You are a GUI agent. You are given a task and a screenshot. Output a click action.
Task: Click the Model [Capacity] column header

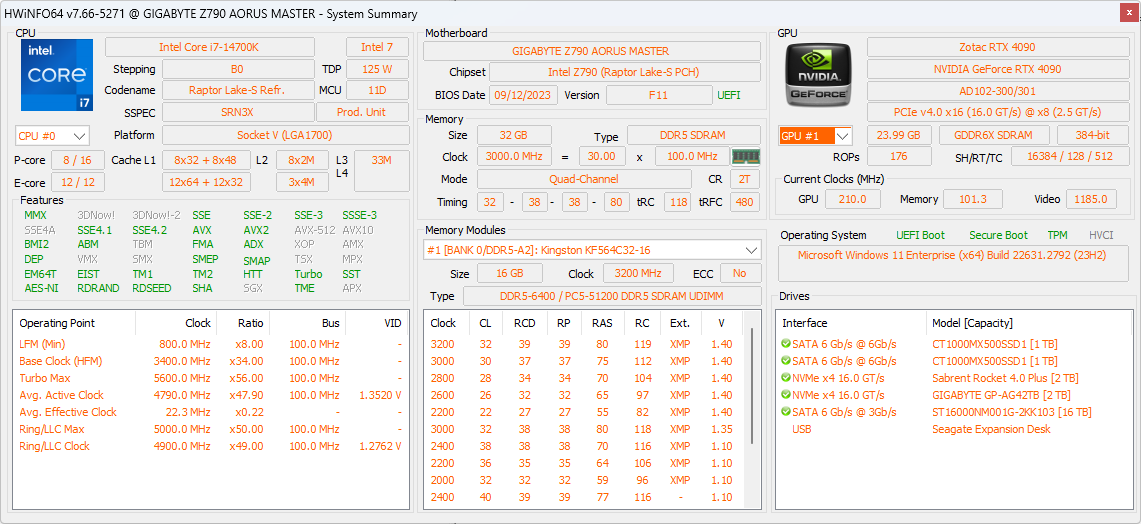972,323
